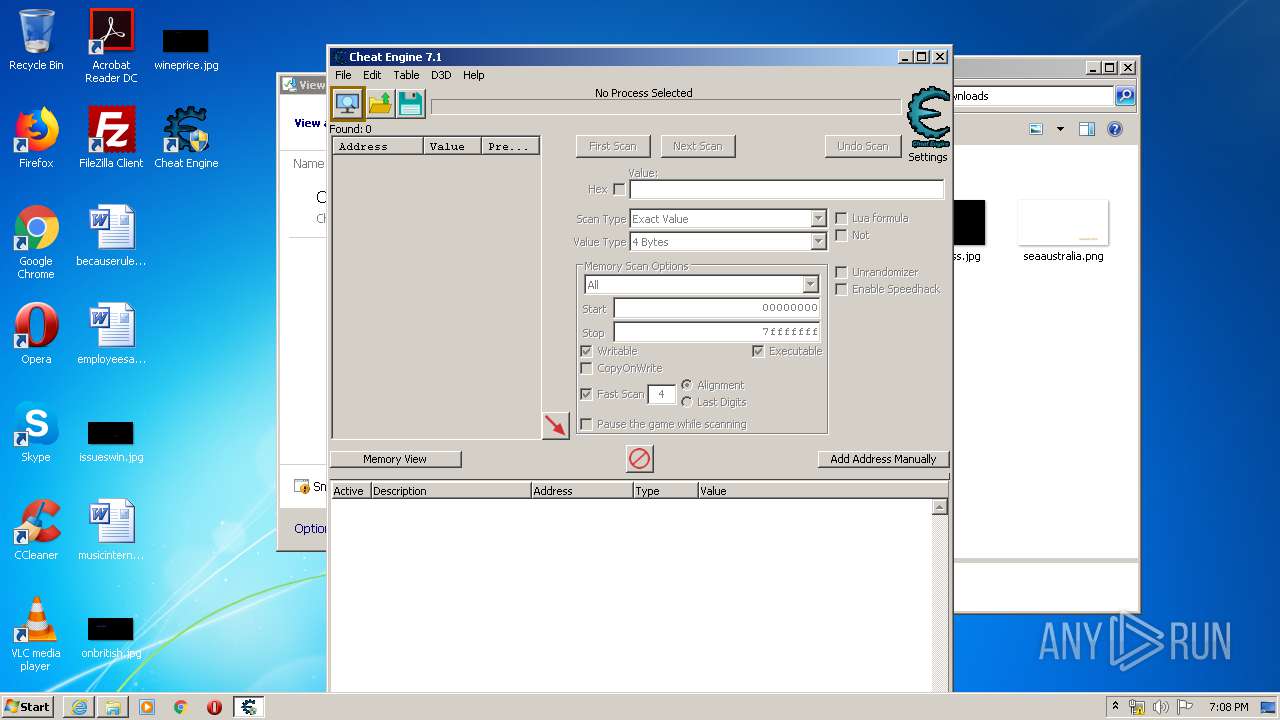Open seaaustralia.png in Explorer window

1063,231
